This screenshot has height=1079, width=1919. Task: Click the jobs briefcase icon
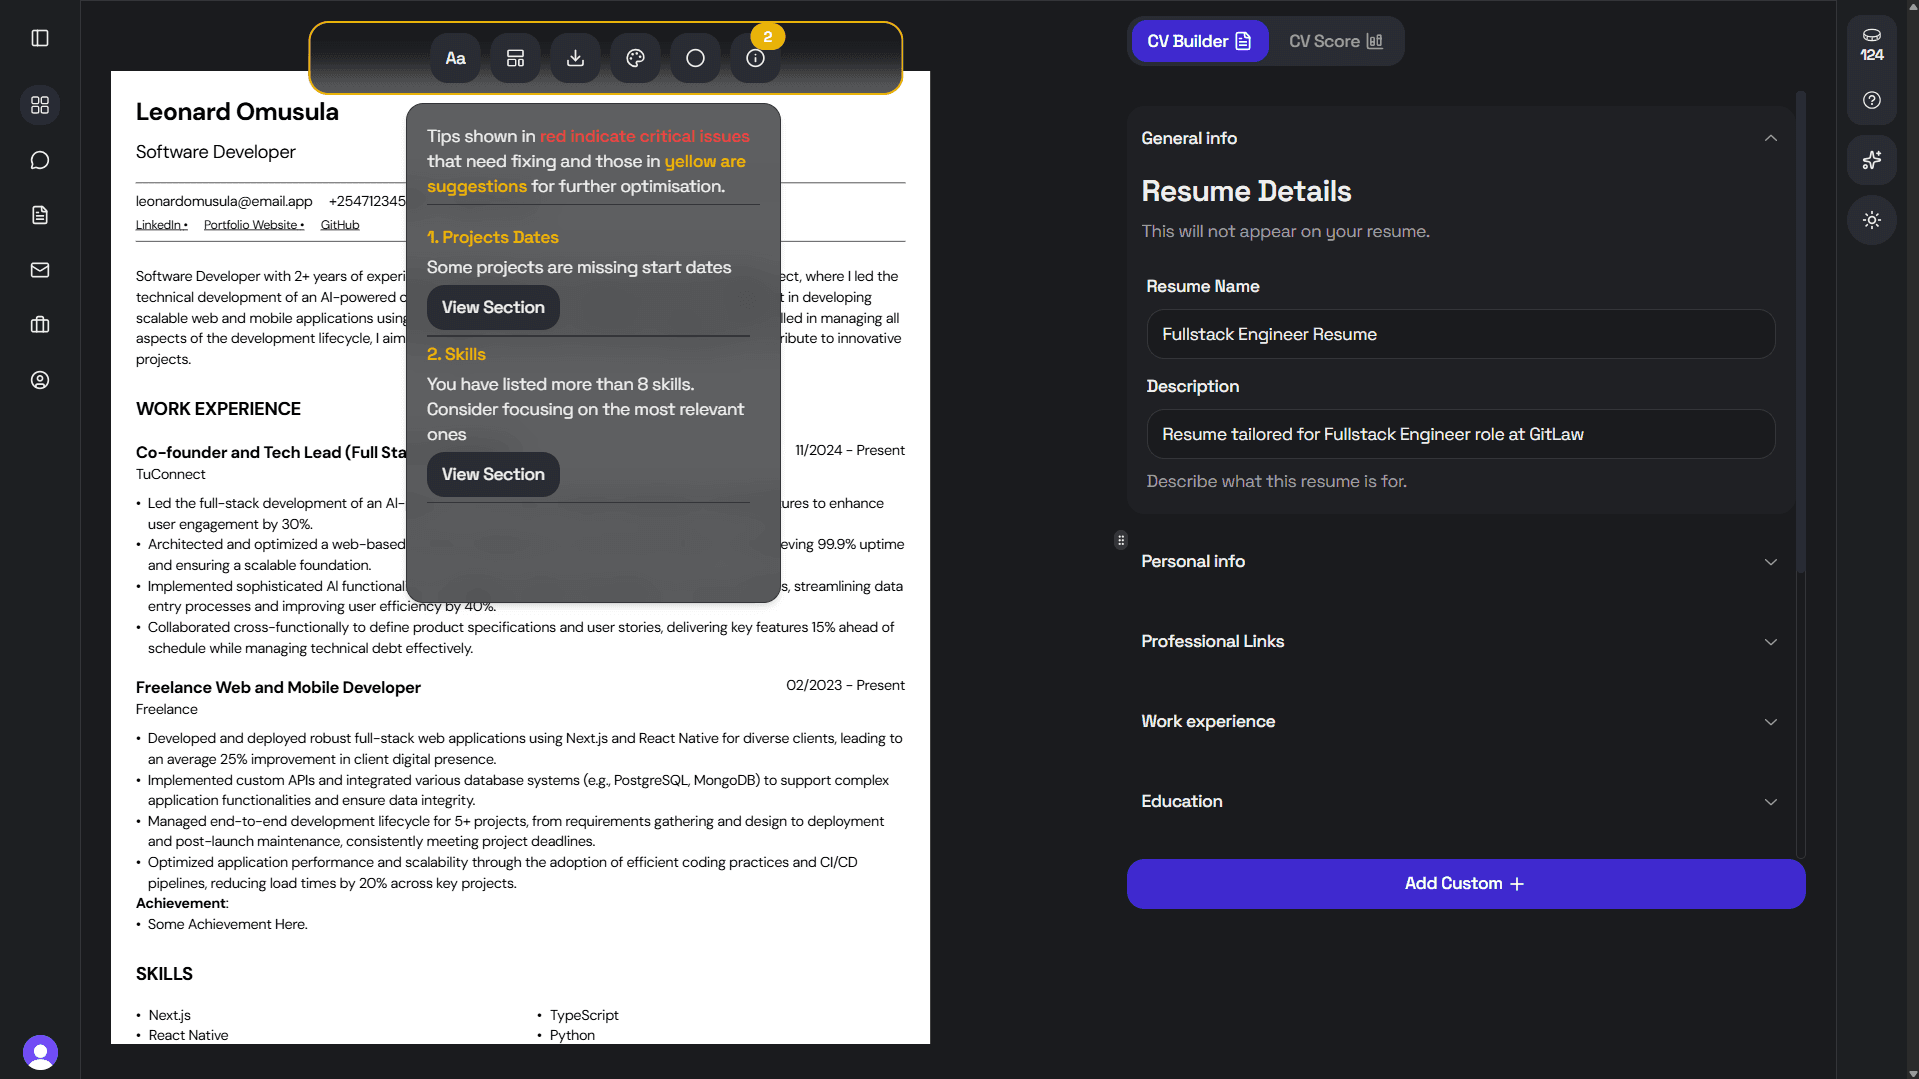pos(39,324)
